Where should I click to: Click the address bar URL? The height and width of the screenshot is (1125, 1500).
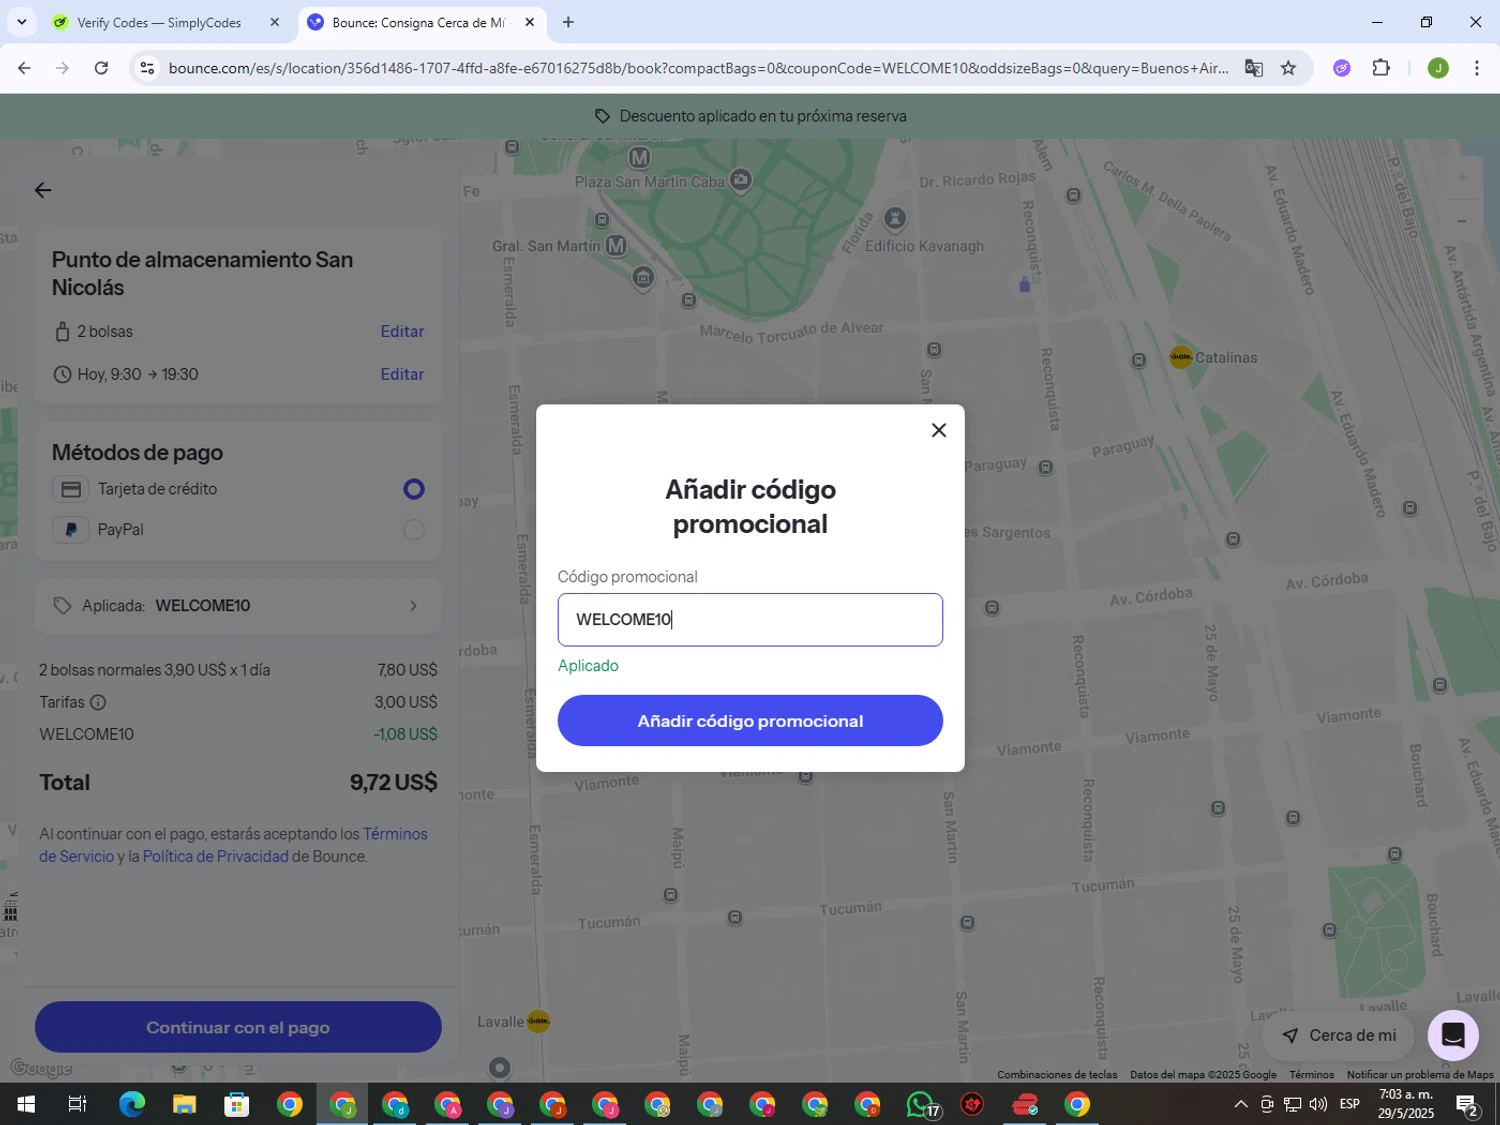(698, 68)
